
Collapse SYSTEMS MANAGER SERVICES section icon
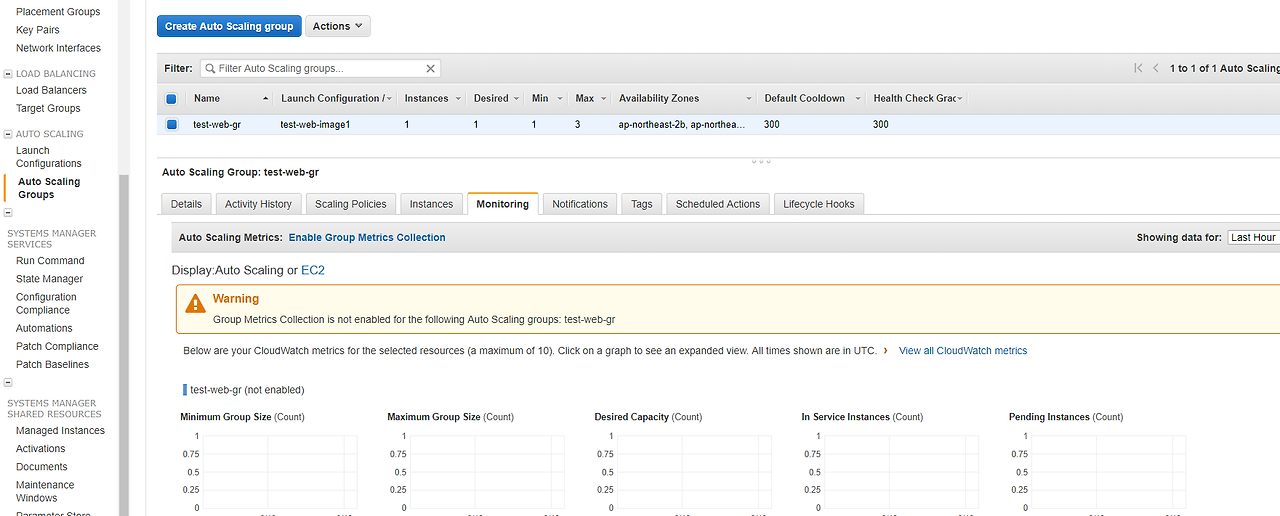tap(8, 213)
